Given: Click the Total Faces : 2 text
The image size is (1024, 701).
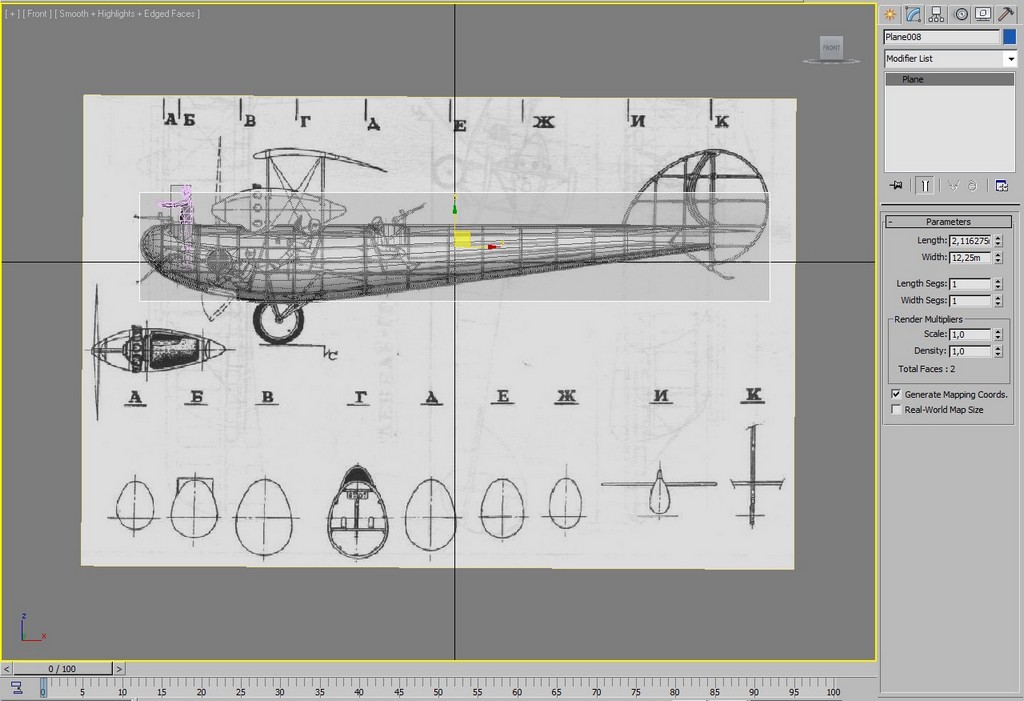Looking at the screenshot, I should pos(926,369).
